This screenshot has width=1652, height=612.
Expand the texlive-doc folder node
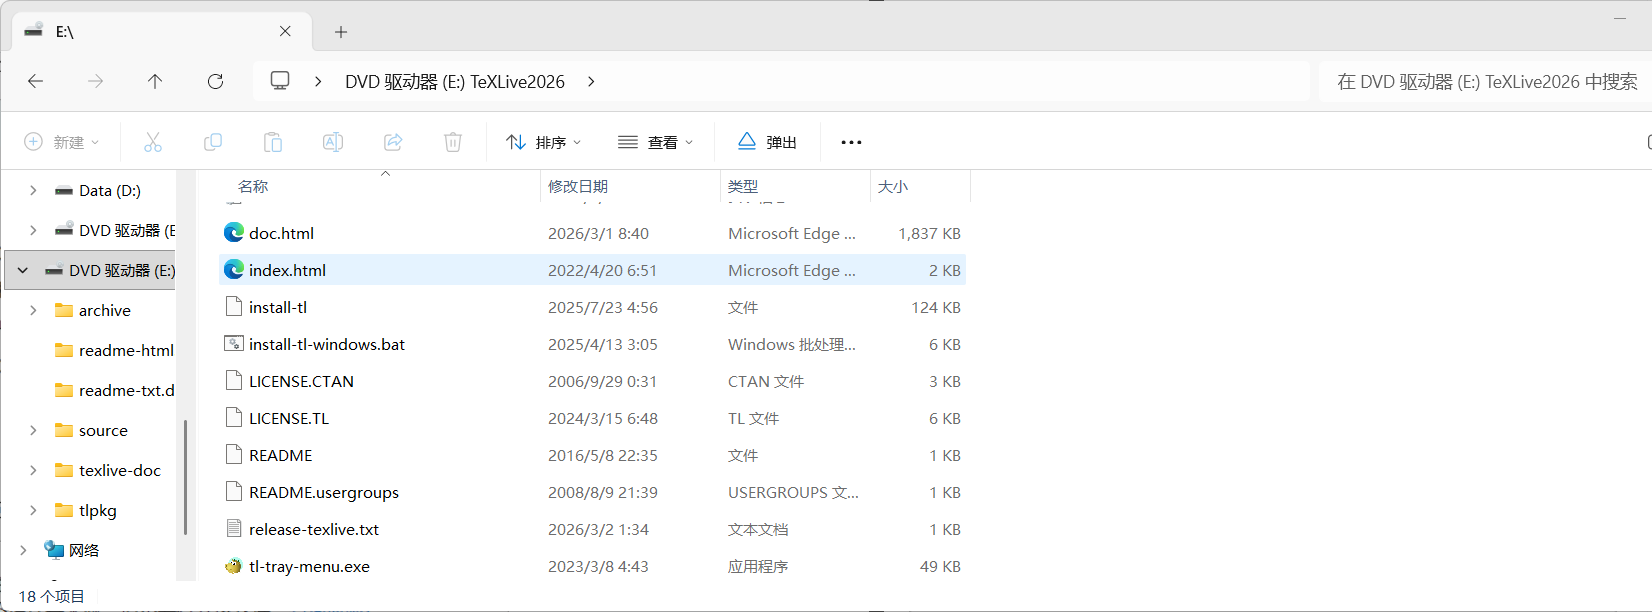33,470
